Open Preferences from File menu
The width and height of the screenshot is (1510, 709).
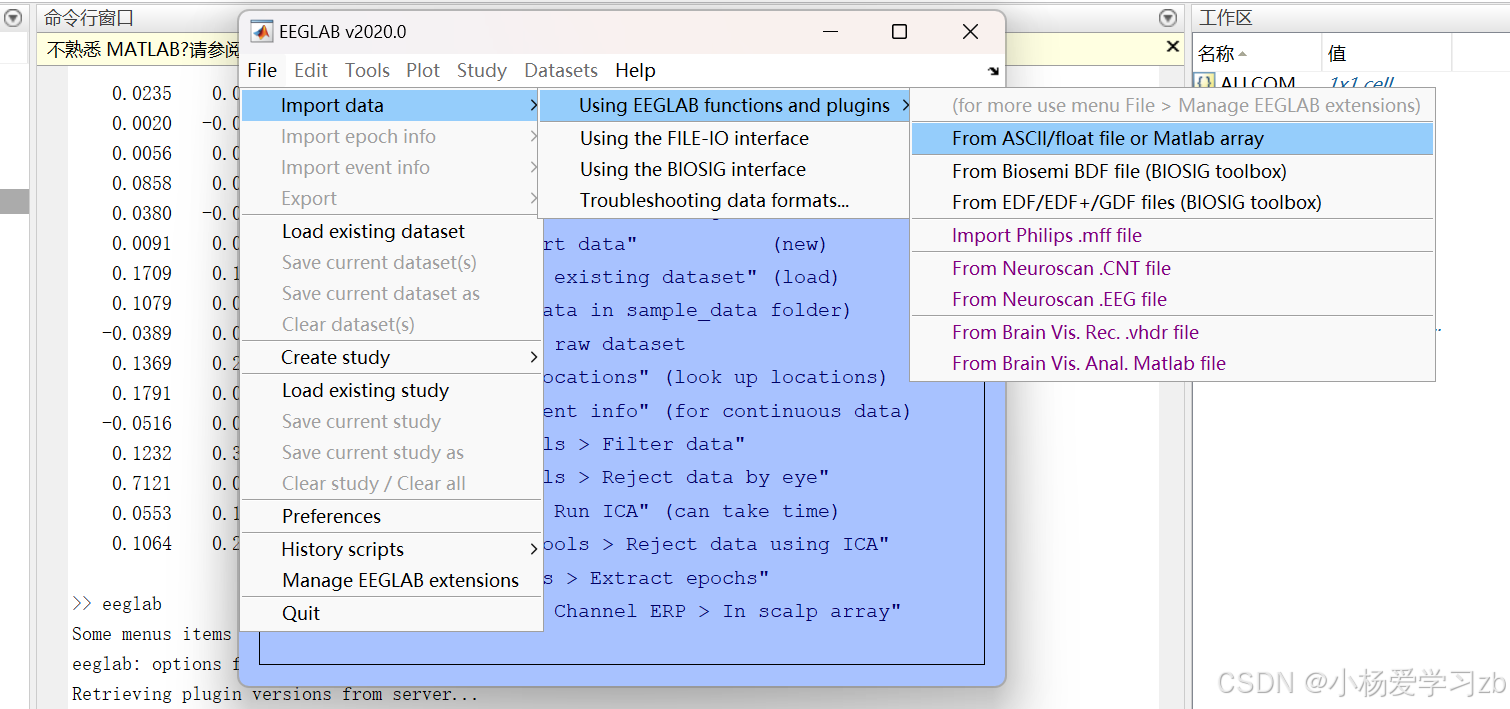pos(391,516)
